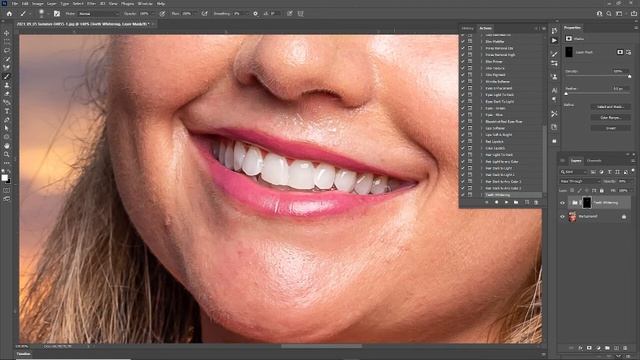
Task: Delete layer using the trash icon
Action: [x=625, y=348]
